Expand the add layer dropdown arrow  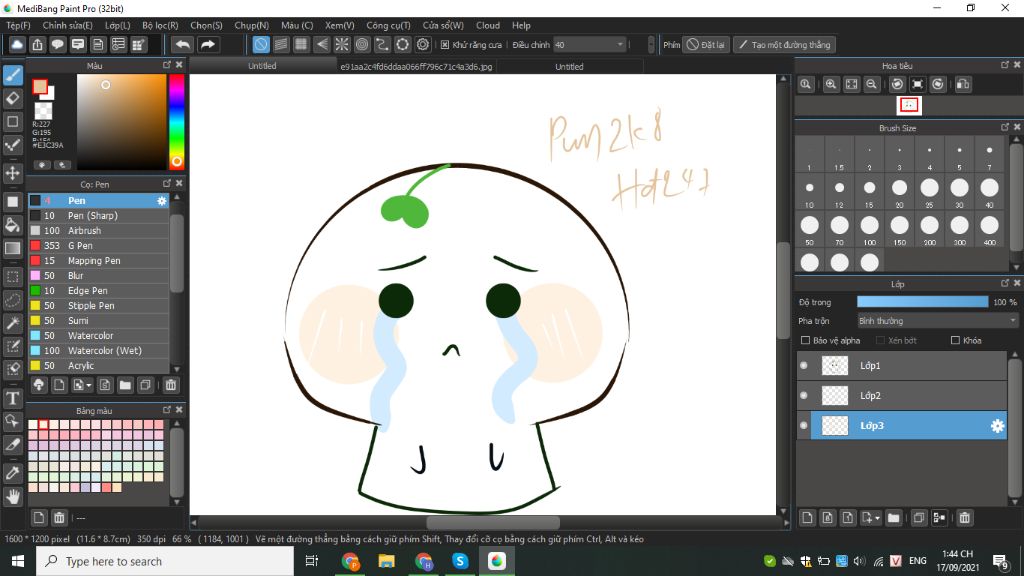click(877, 519)
